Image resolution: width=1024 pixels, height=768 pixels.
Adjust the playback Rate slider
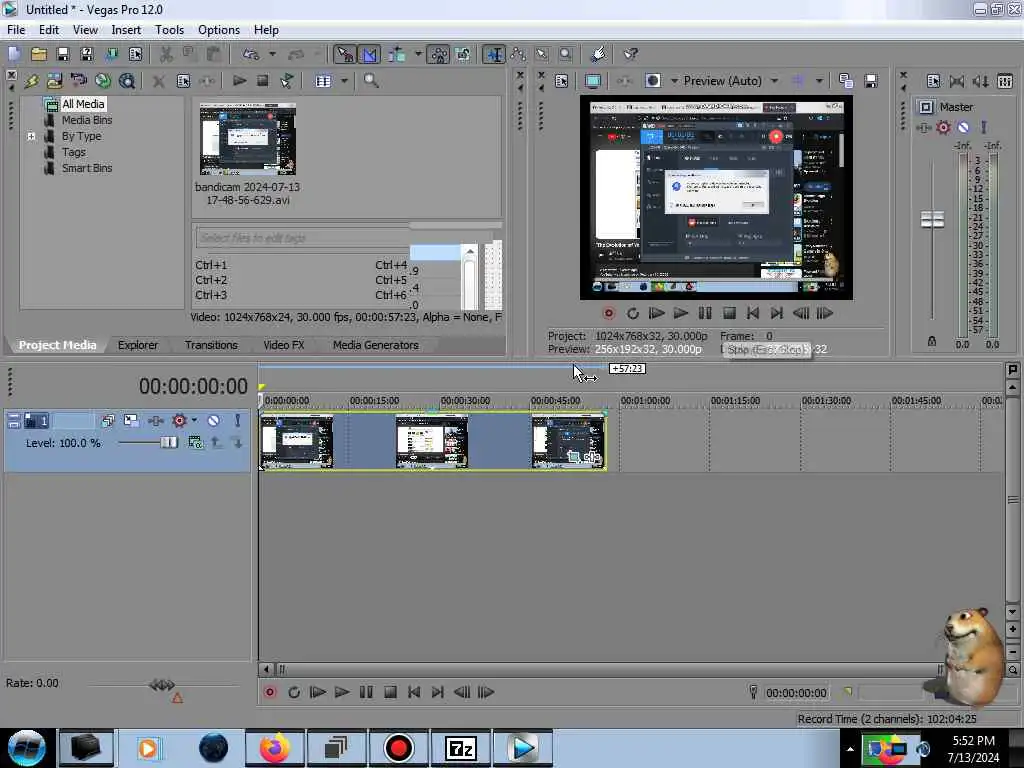162,684
